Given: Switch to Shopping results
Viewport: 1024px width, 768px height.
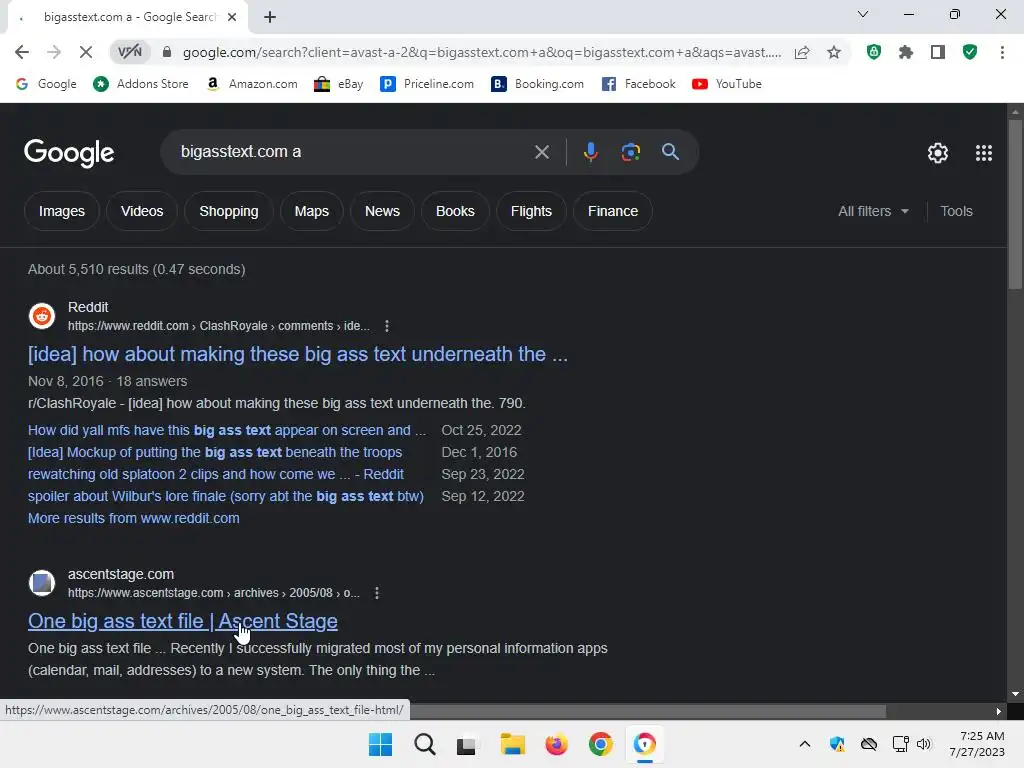Looking at the screenshot, I should point(229,211).
